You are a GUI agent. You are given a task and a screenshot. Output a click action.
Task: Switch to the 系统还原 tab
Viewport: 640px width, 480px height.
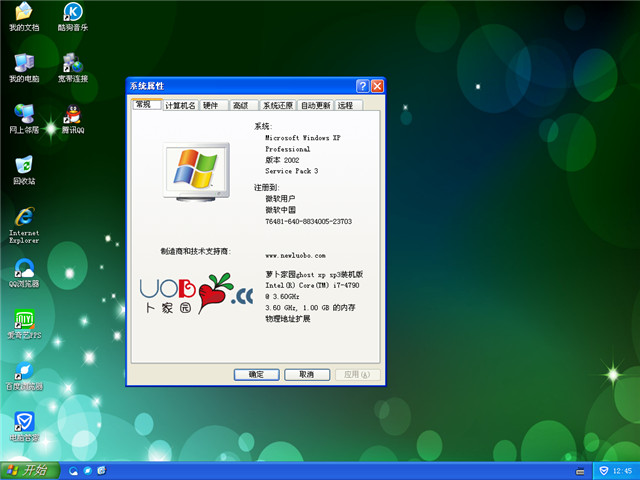point(278,105)
